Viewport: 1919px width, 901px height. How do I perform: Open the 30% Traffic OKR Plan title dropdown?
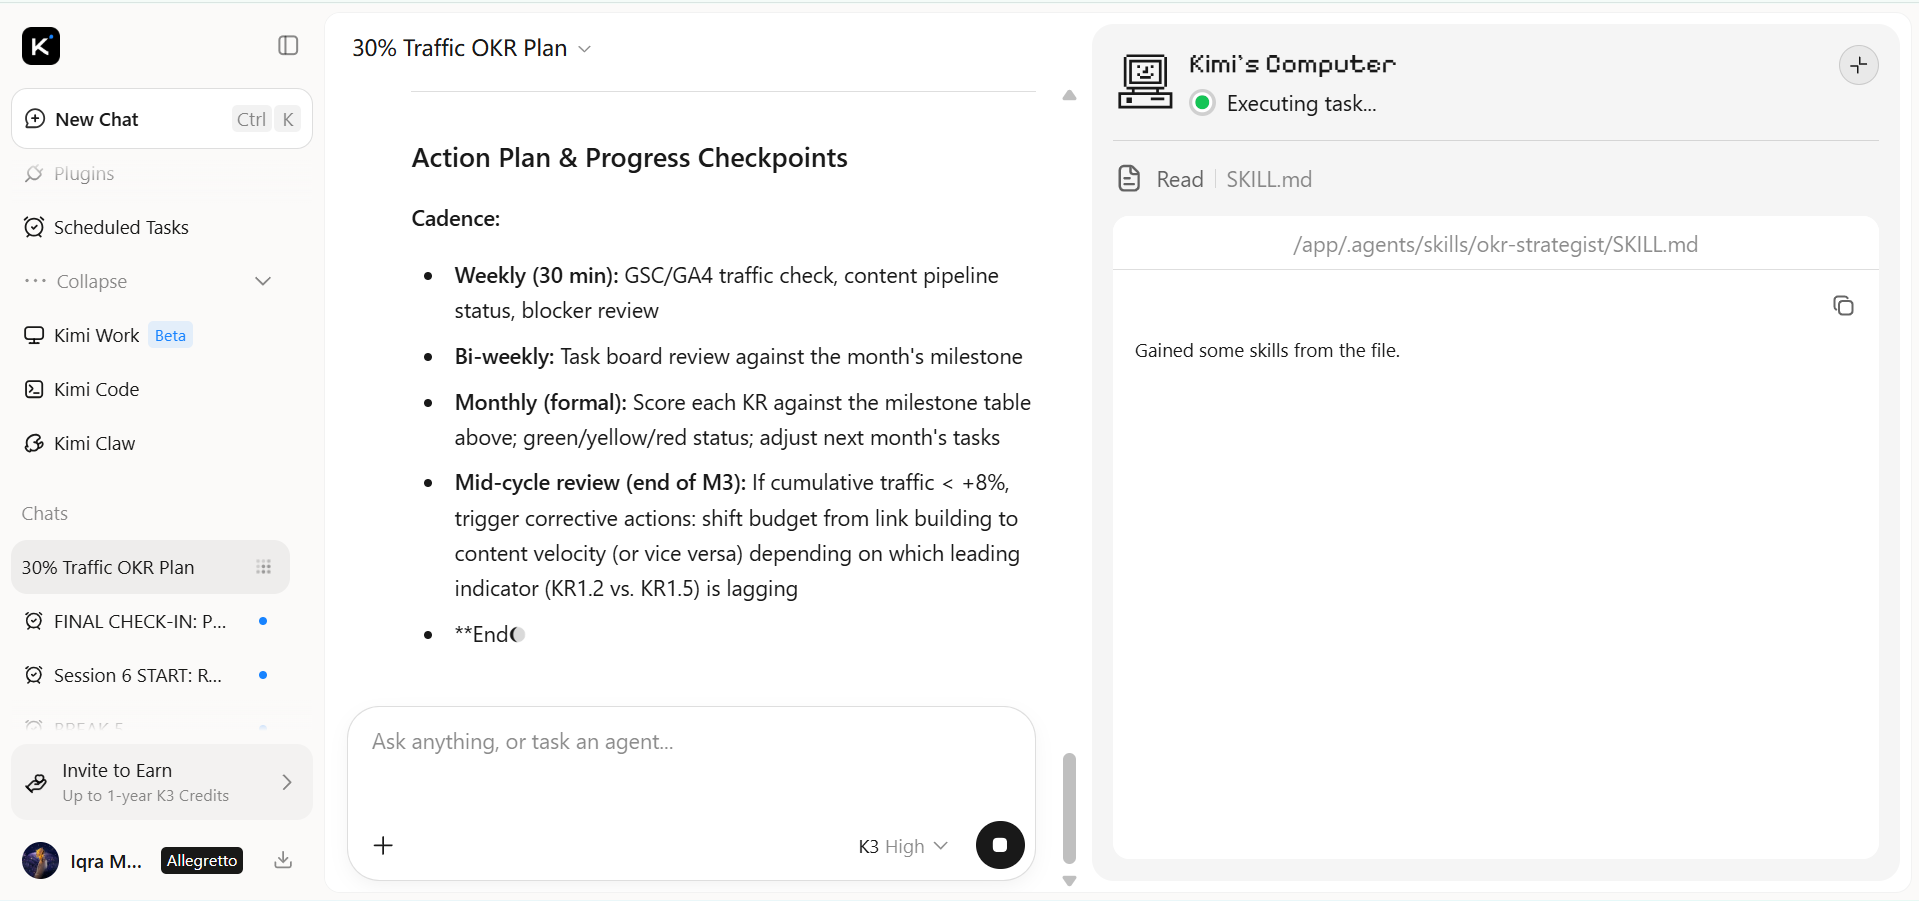click(472, 48)
